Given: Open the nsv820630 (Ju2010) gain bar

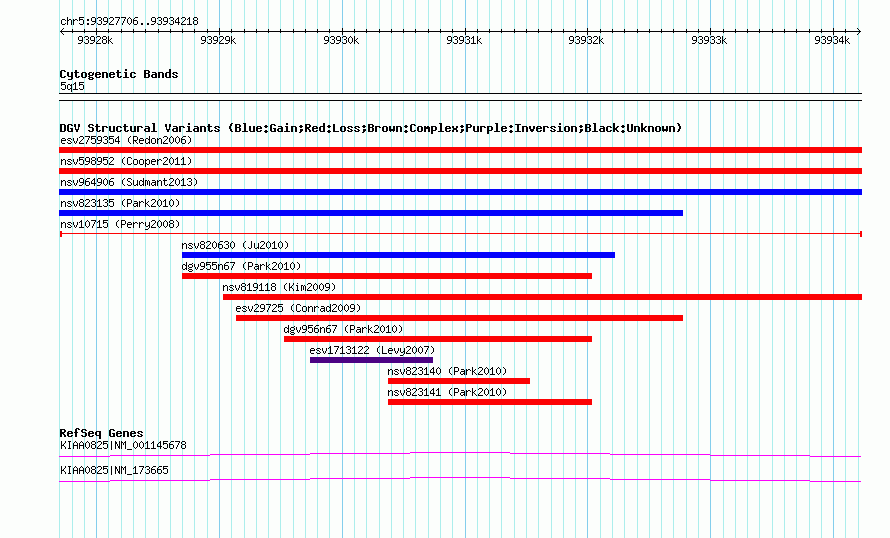Looking at the screenshot, I should pos(398,255).
